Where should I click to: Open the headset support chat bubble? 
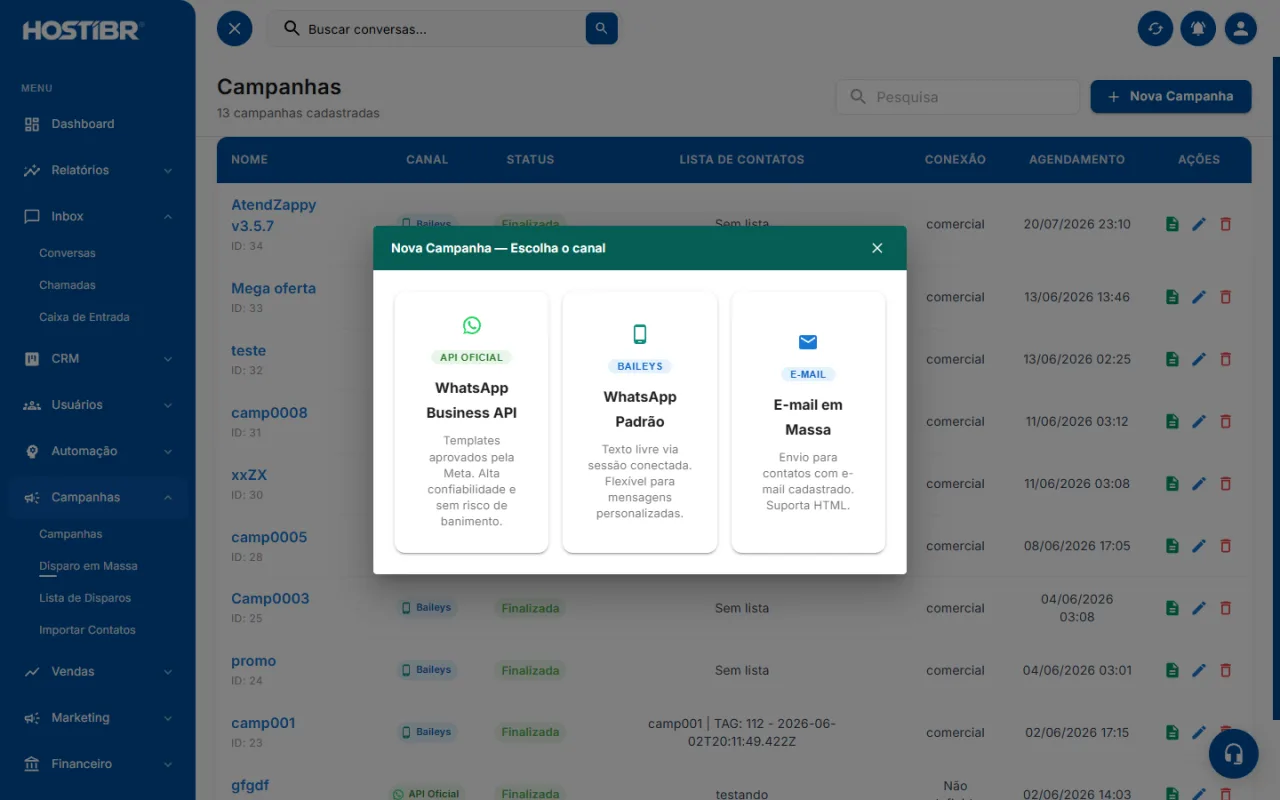(1234, 753)
